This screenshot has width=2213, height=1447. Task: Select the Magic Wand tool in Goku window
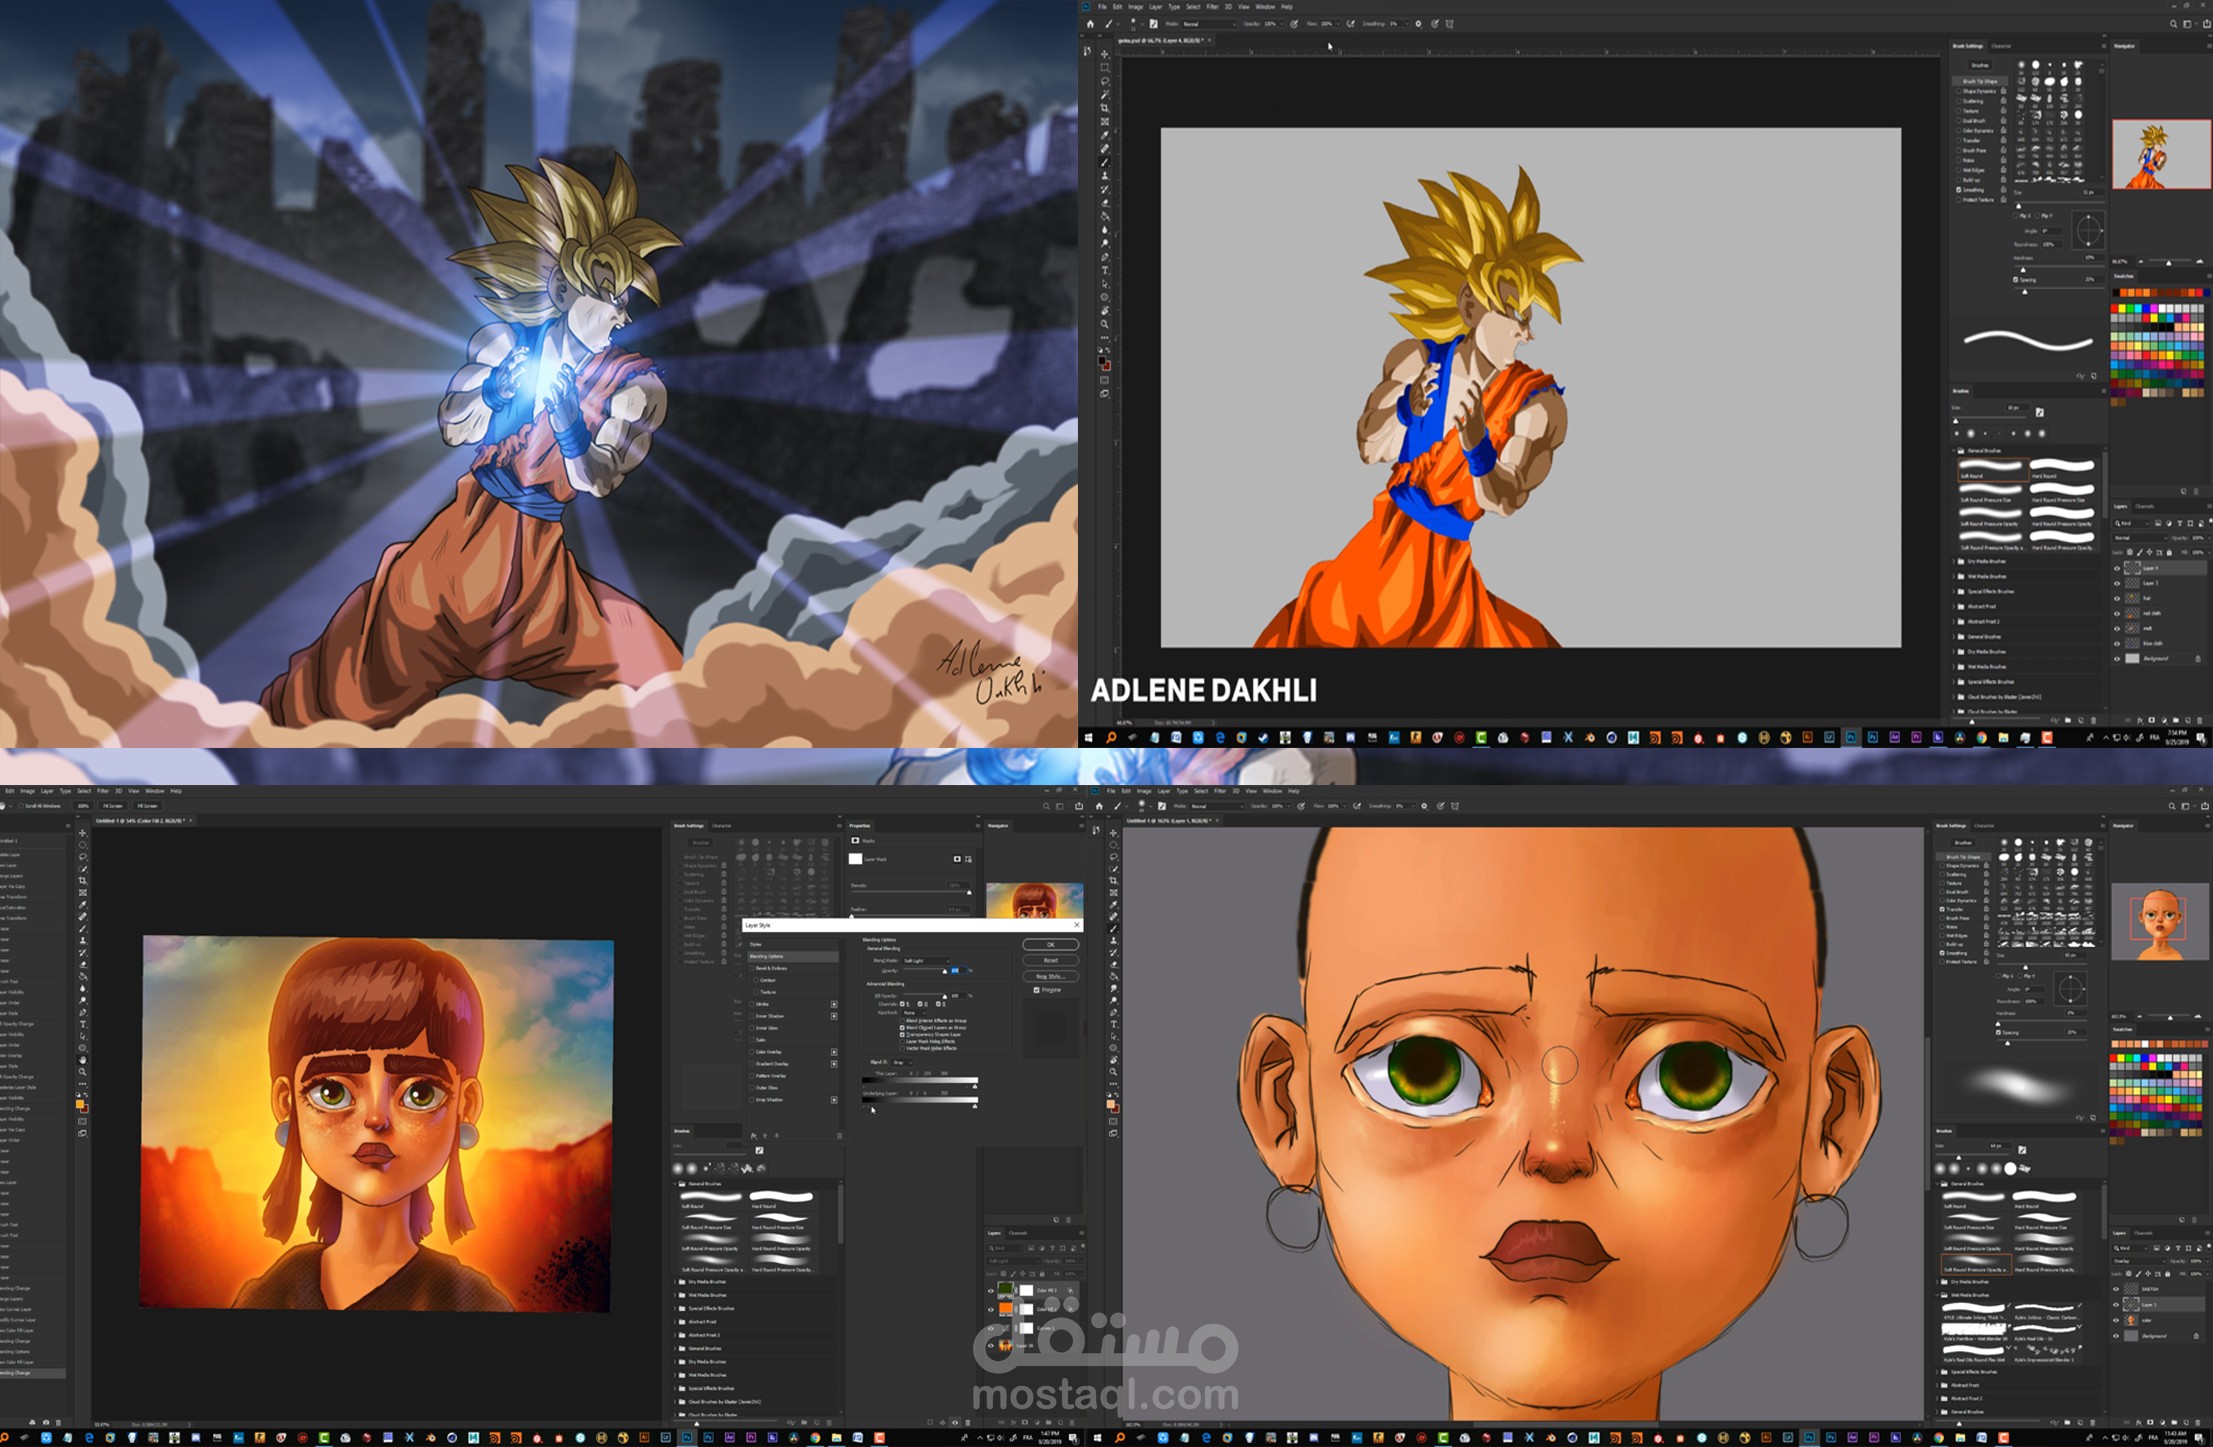1104,94
